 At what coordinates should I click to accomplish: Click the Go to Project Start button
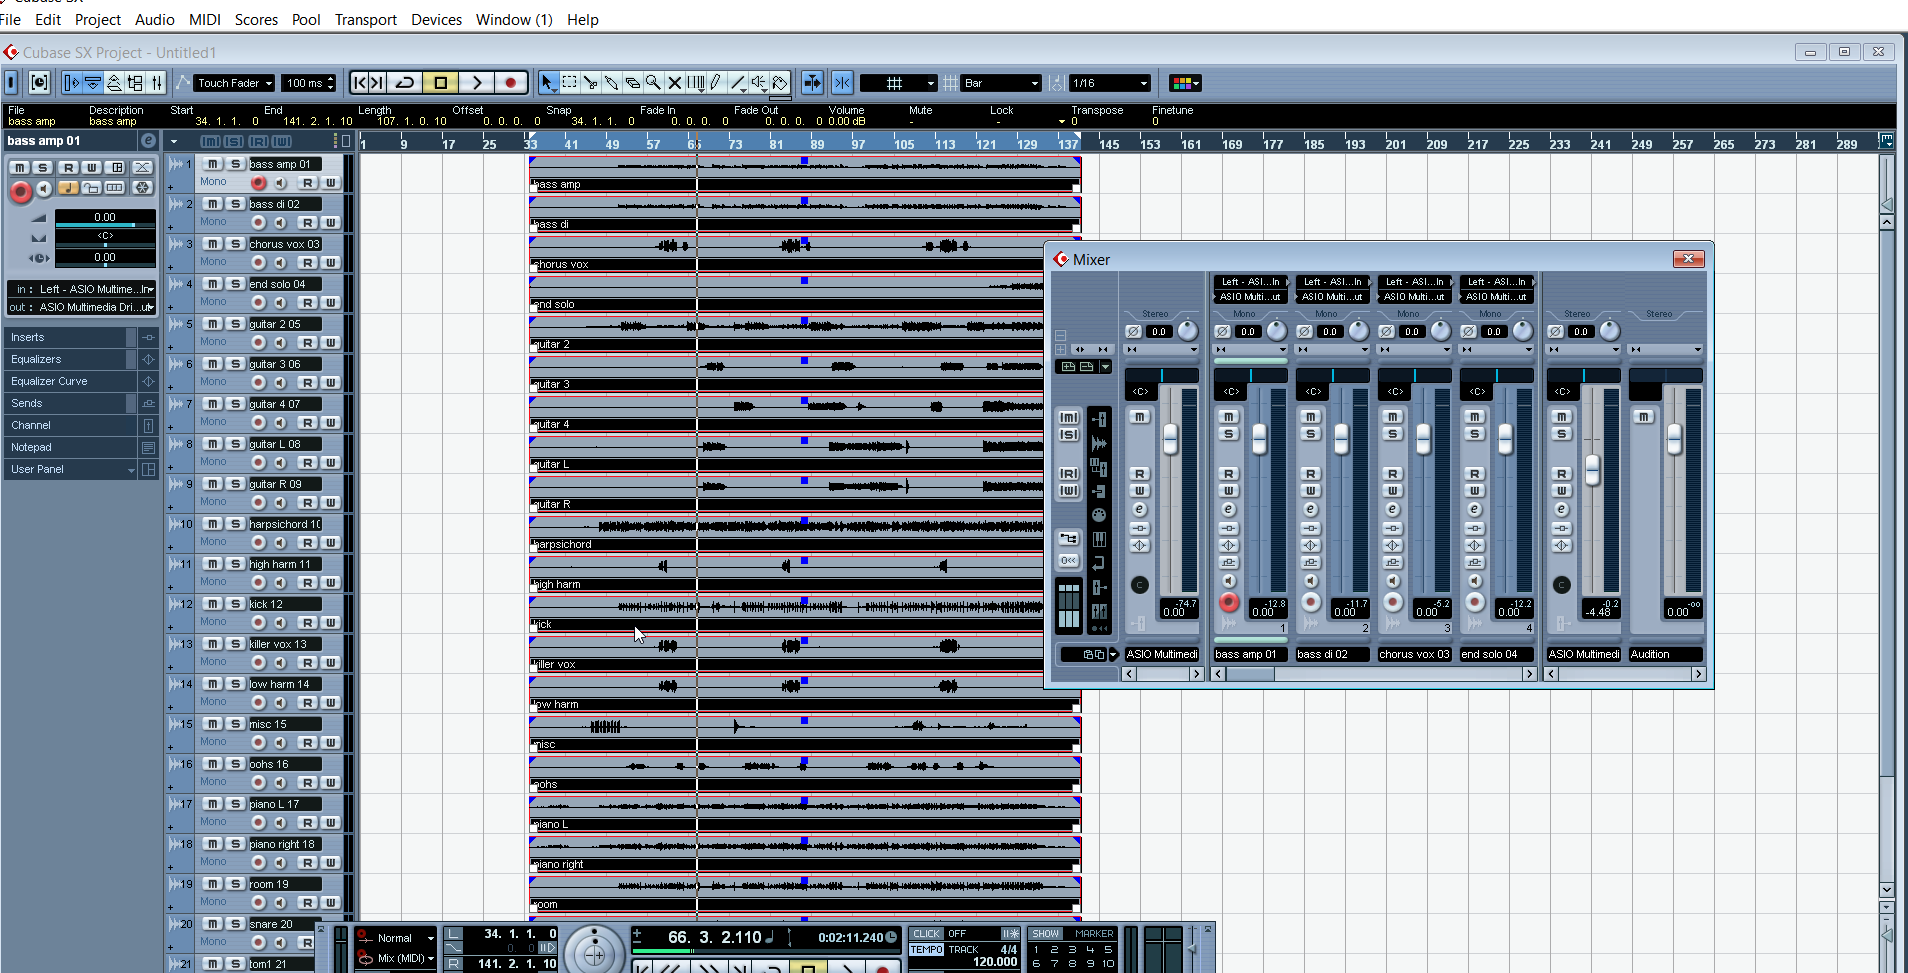coord(361,83)
